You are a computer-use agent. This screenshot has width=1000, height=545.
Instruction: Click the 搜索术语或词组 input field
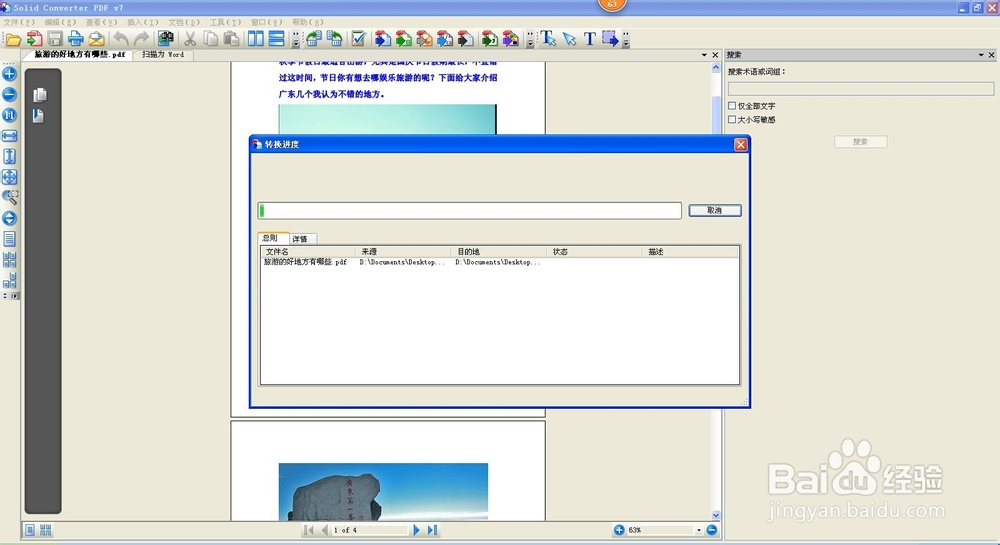point(861,89)
